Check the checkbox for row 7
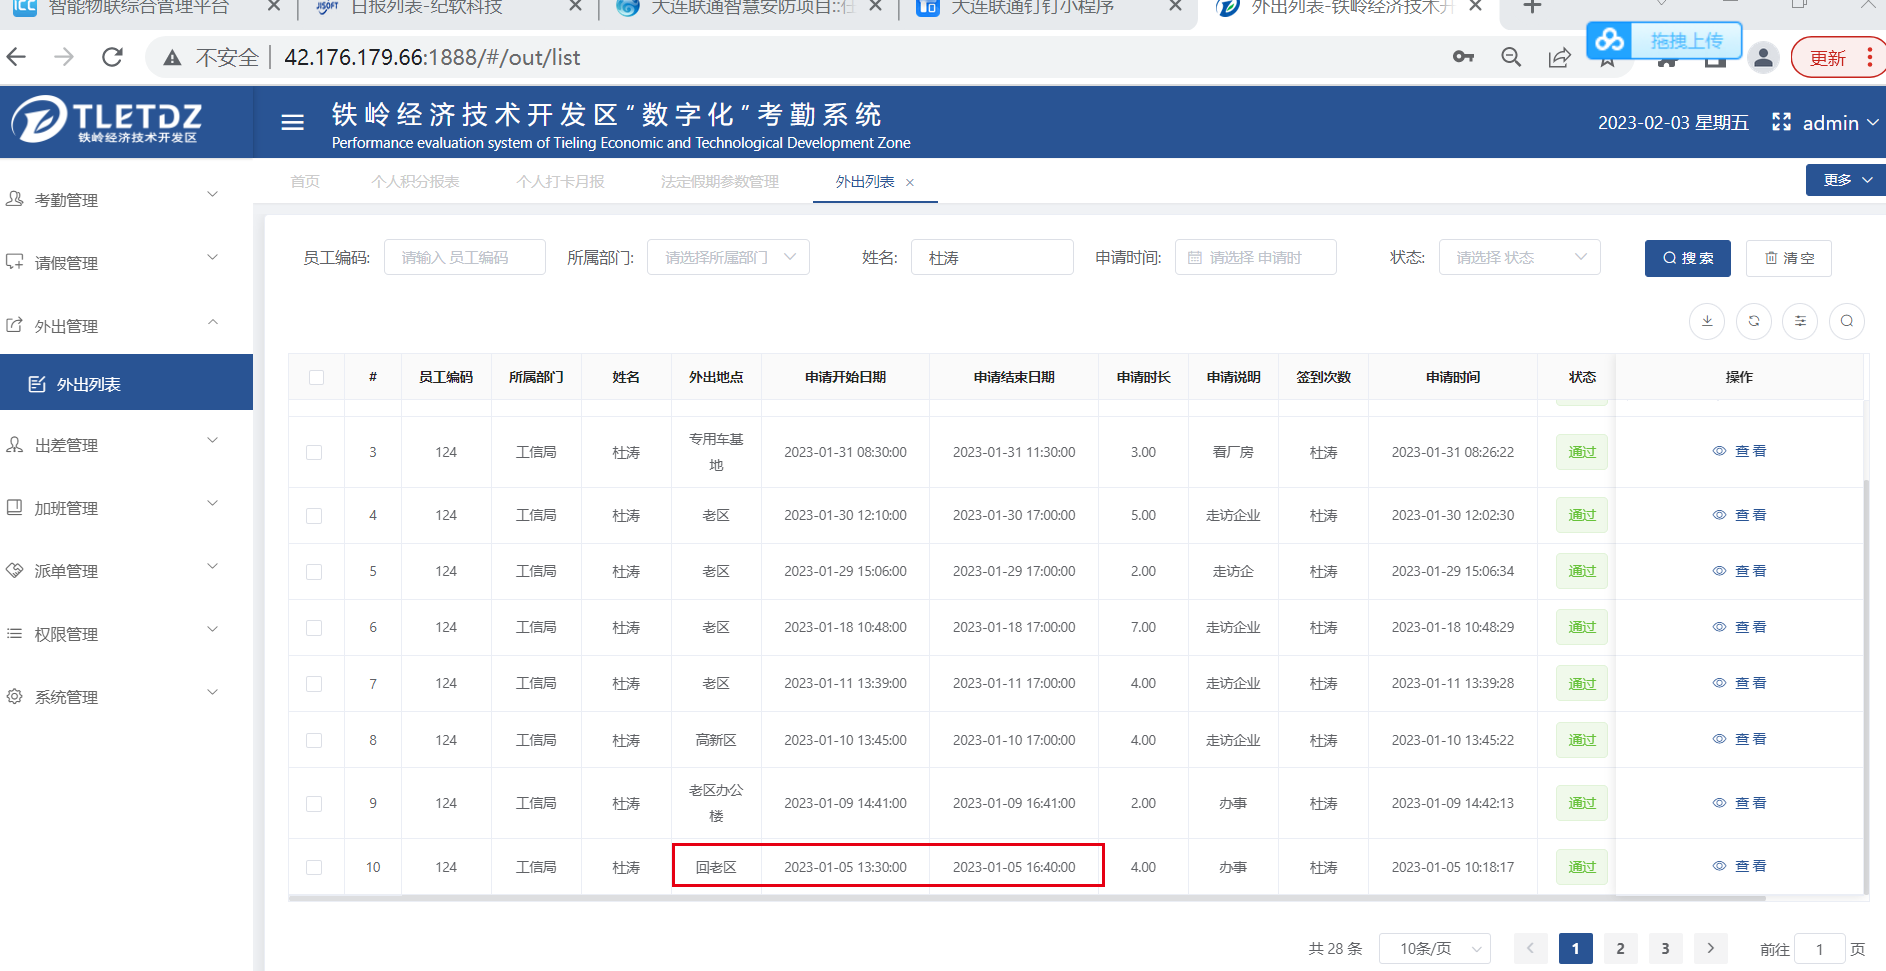The height and width of the screenshot is (971, 1886). [314, 684]
